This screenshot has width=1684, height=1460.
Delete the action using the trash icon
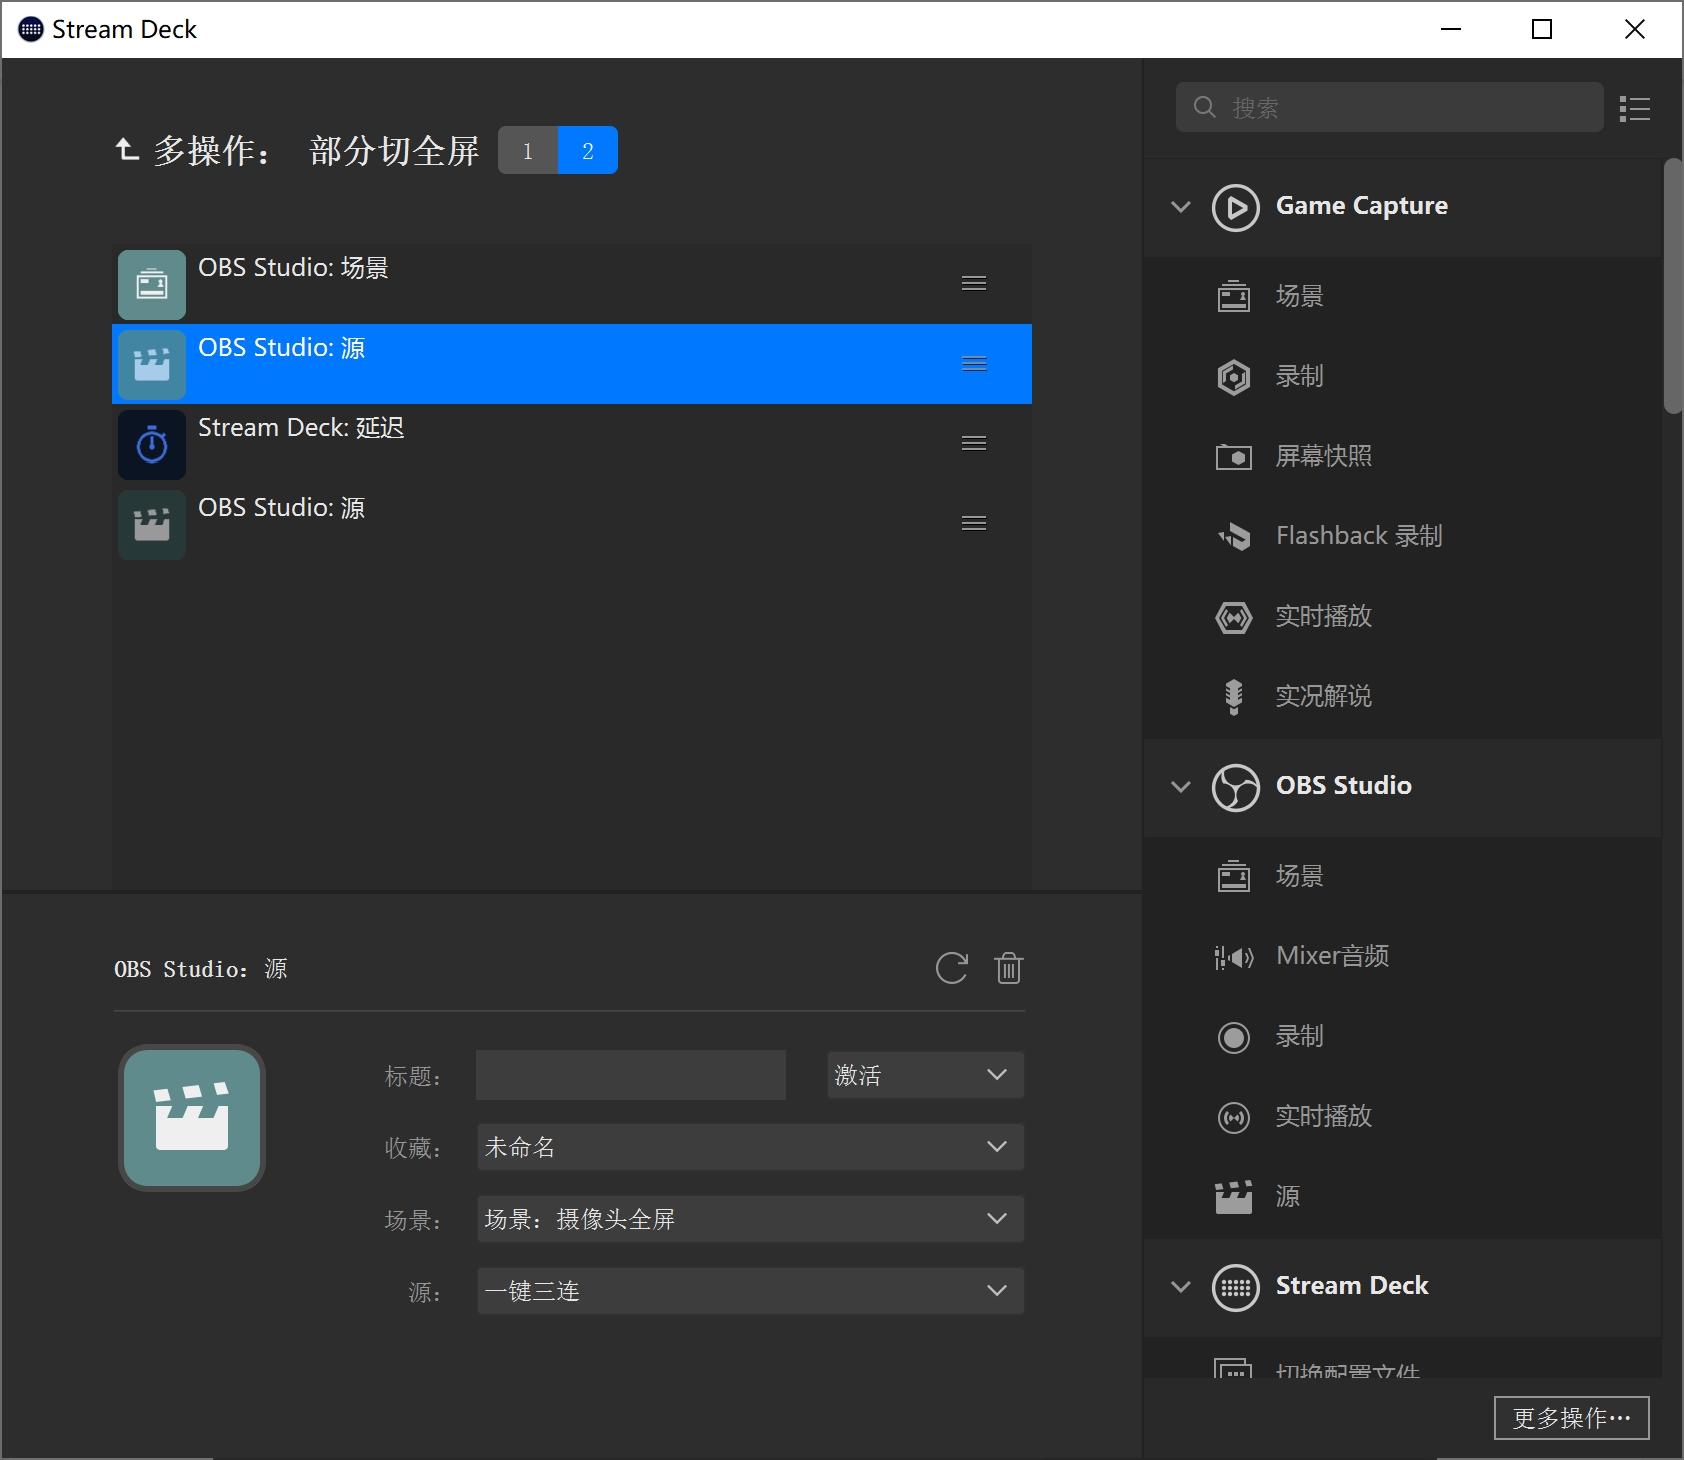pyautogui.click(x=1009, y=967)
